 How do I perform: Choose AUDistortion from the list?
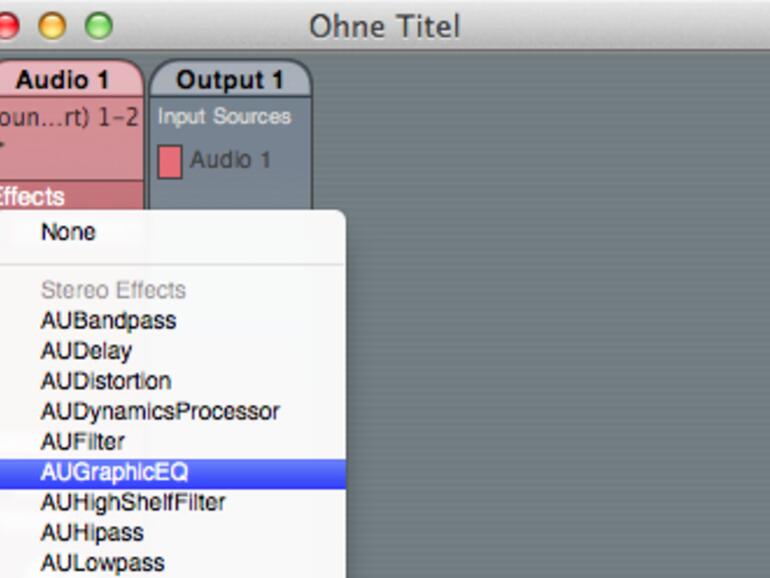(106, 381)
